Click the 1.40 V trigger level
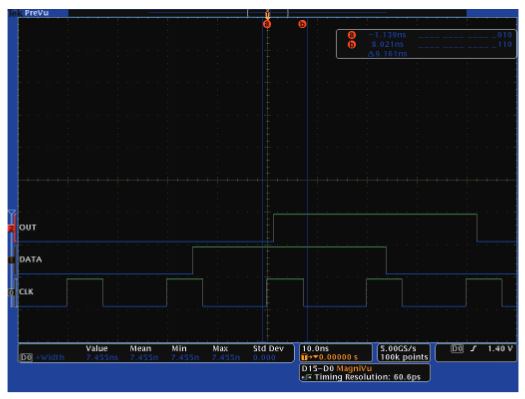525x399 pixels. coord(500,349)
